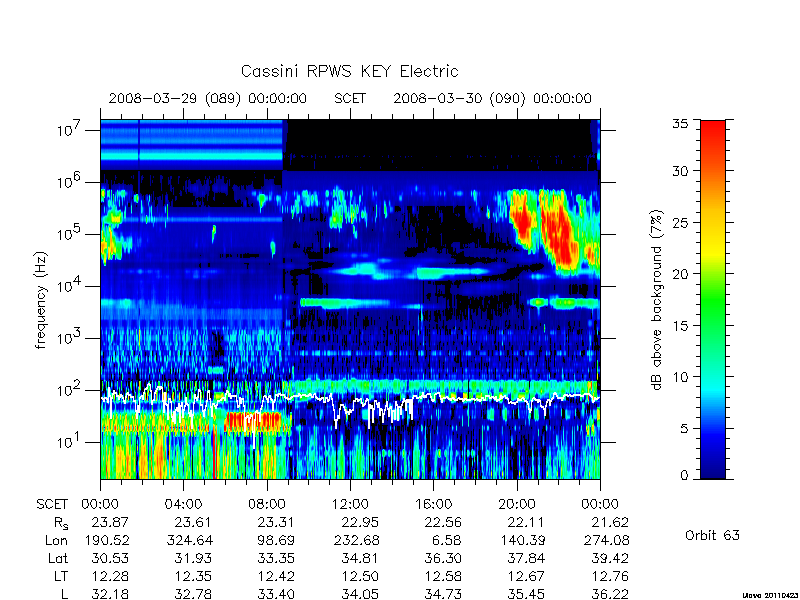800x600 pixels.
Task: Click the Lat row label
Action: tap(58, 558)
